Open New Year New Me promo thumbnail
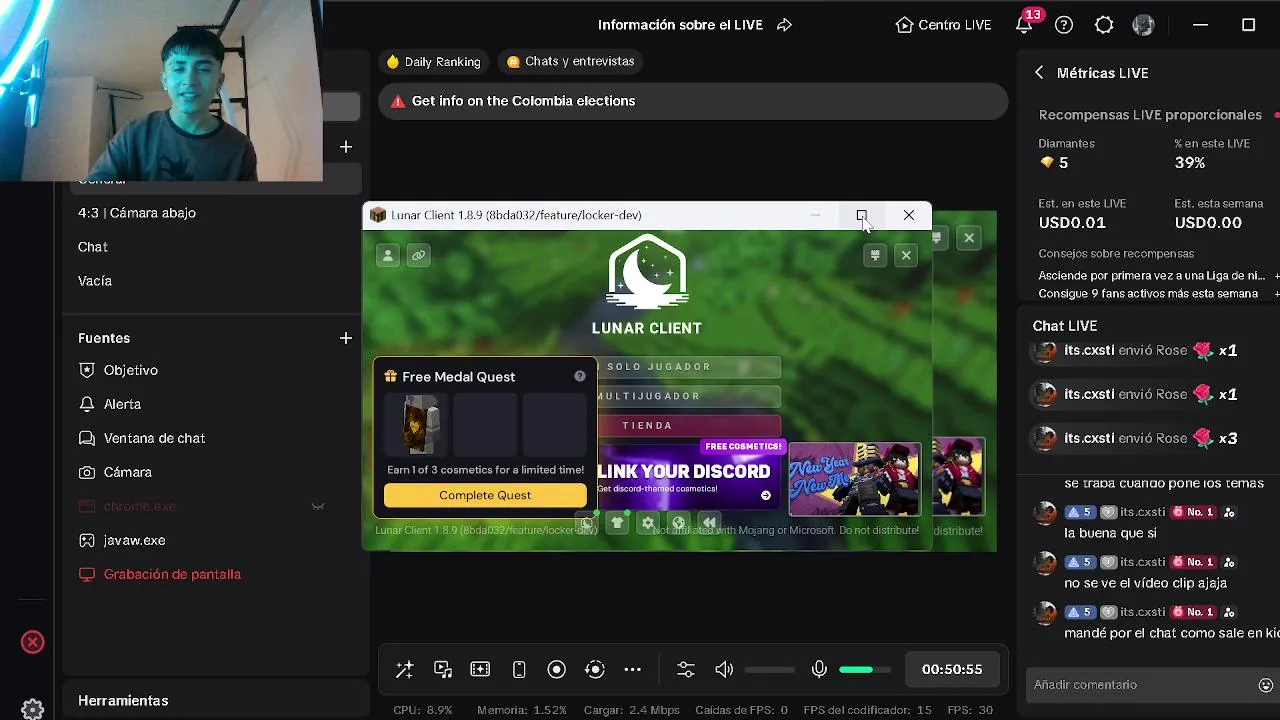The height and width of the screenshot is (720, 1280). (855, 479)
